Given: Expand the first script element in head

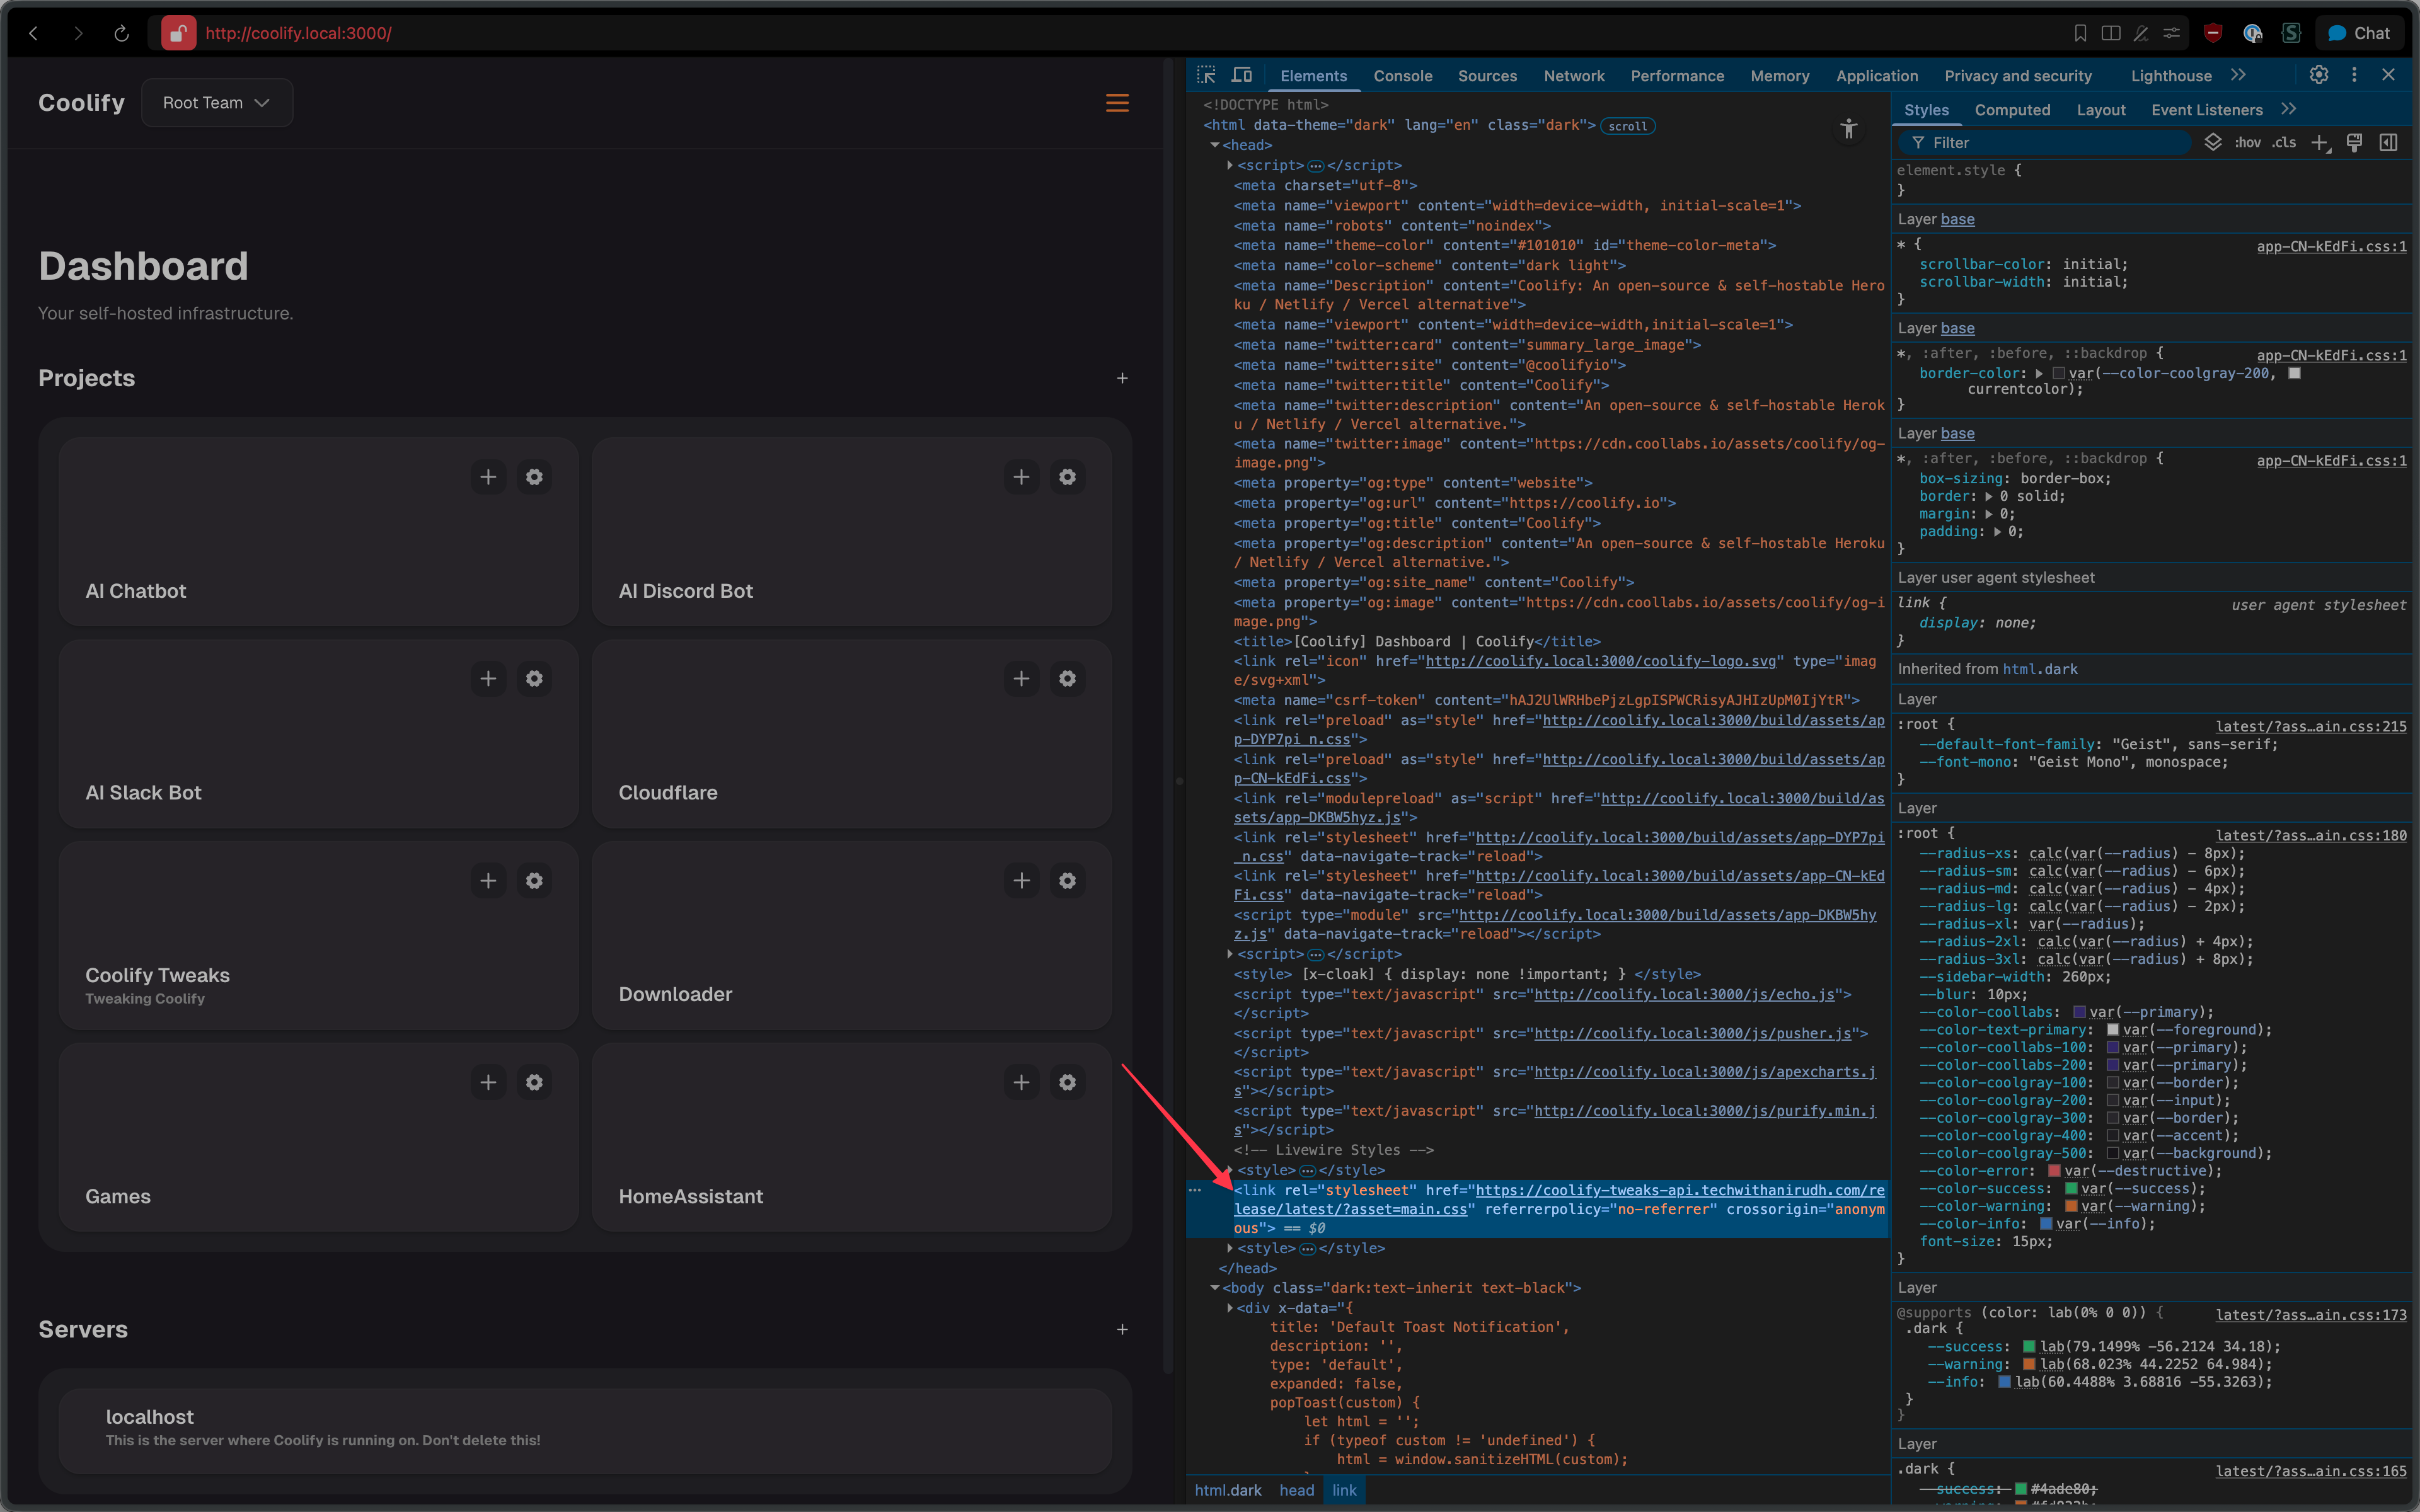Looking at the screenshot, I should 1230,165.
